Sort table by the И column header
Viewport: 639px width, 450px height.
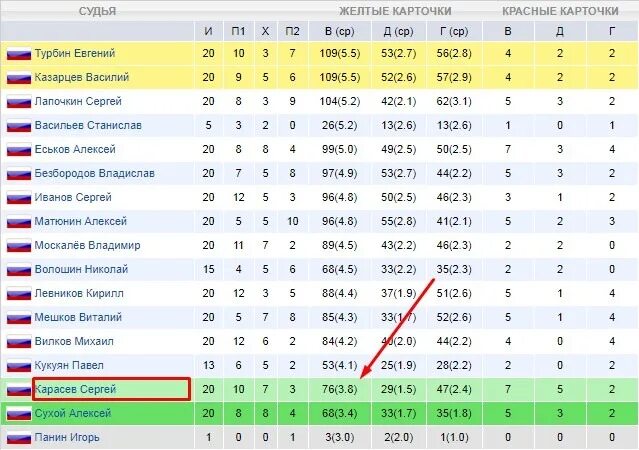tap(208, 31)
